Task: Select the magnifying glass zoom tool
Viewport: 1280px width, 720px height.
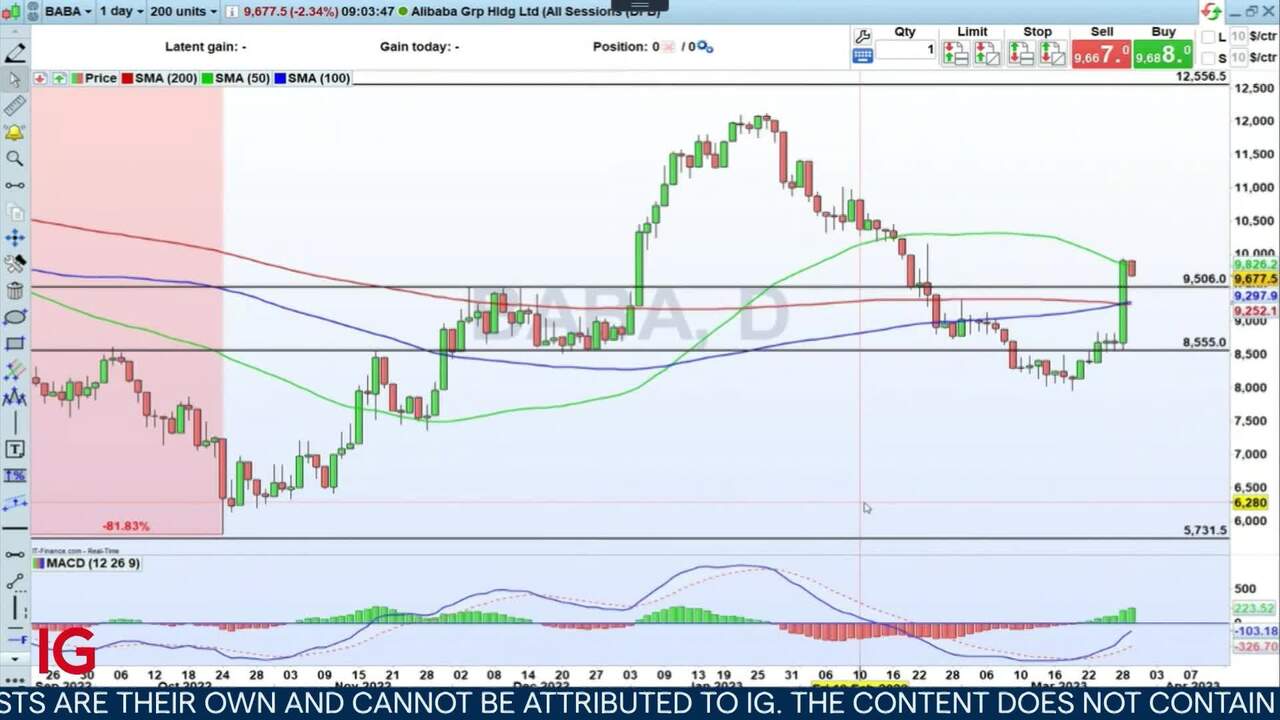Action: coord(15,158)
